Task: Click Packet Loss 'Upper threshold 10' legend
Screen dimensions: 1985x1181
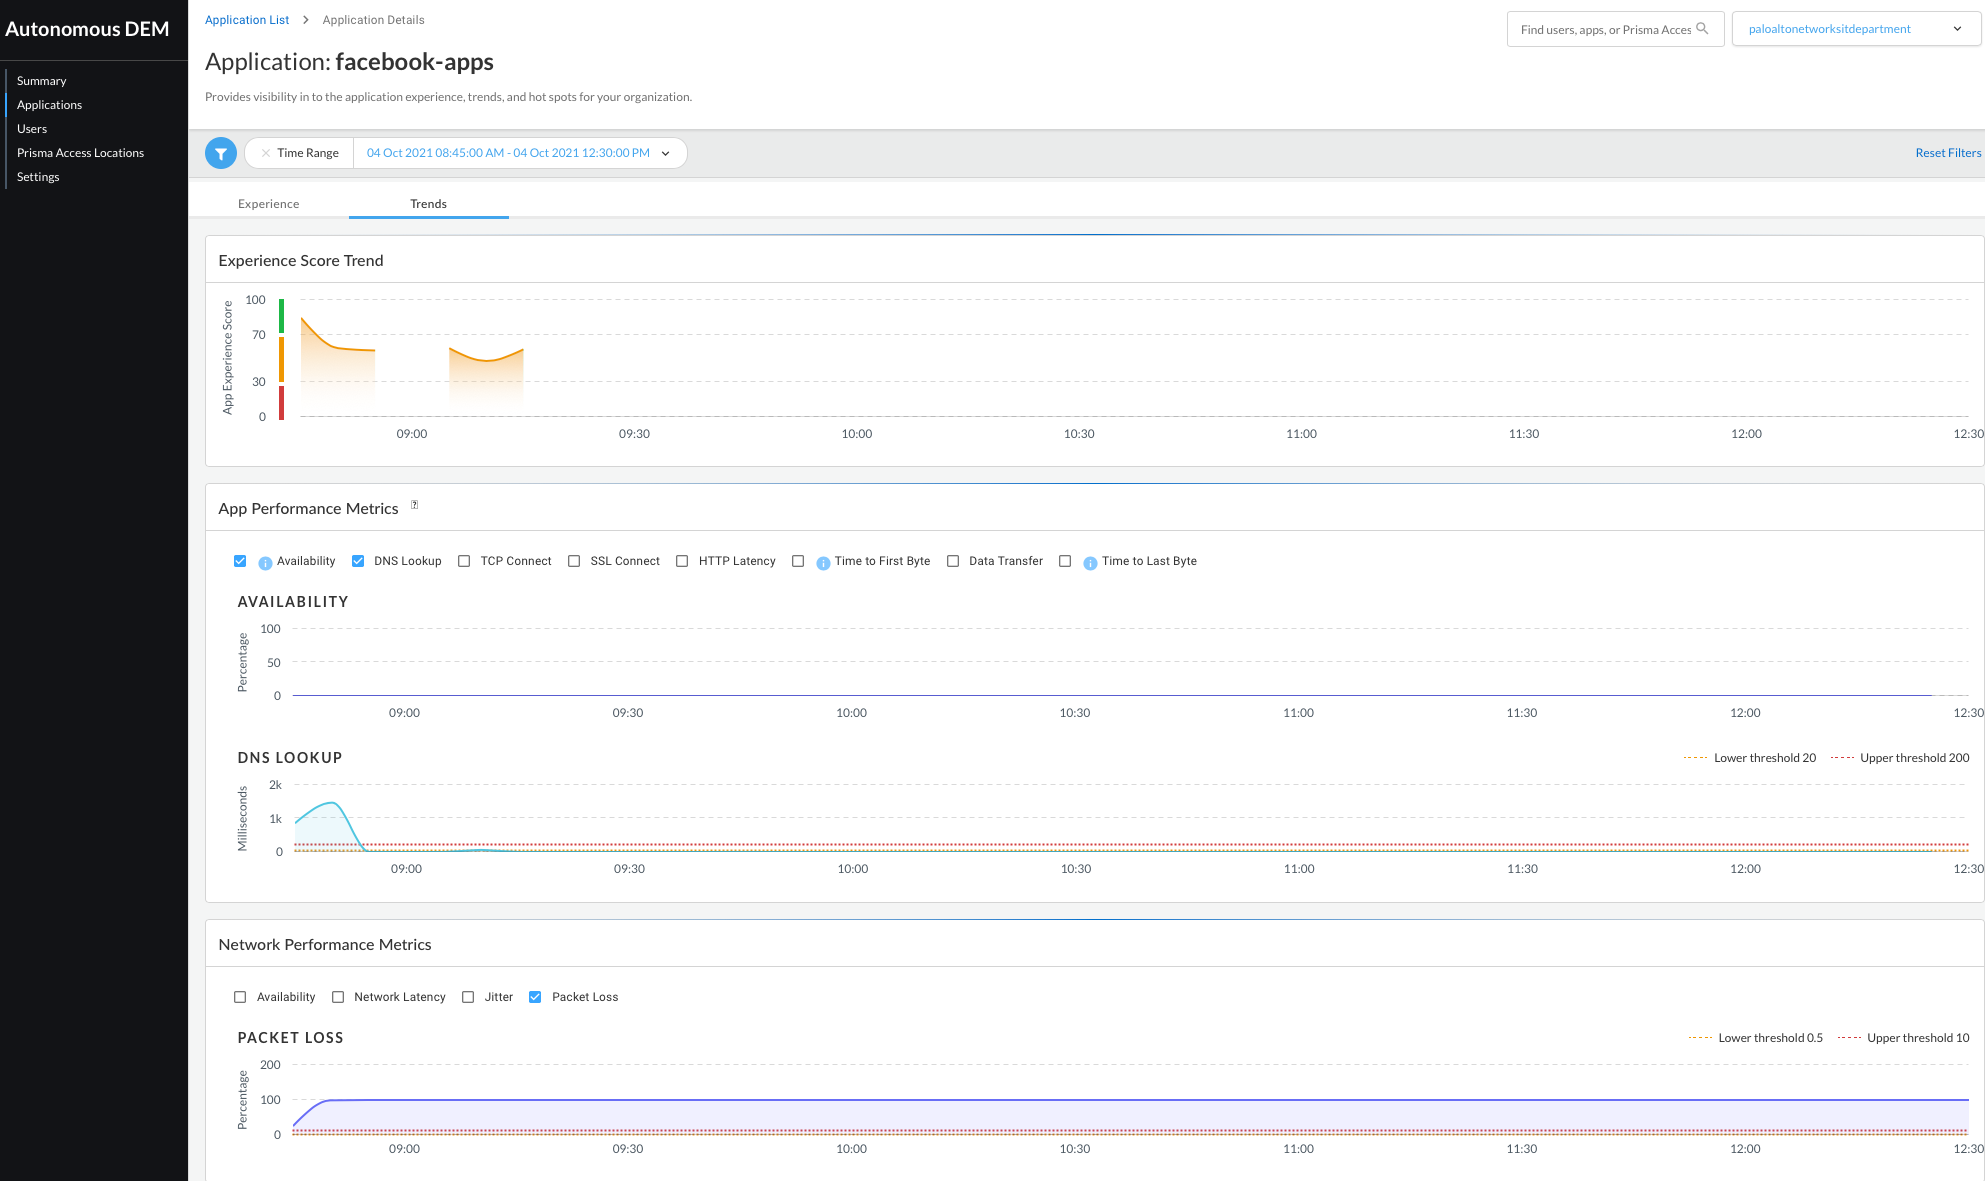Action: click(x=1904, y=1038)
